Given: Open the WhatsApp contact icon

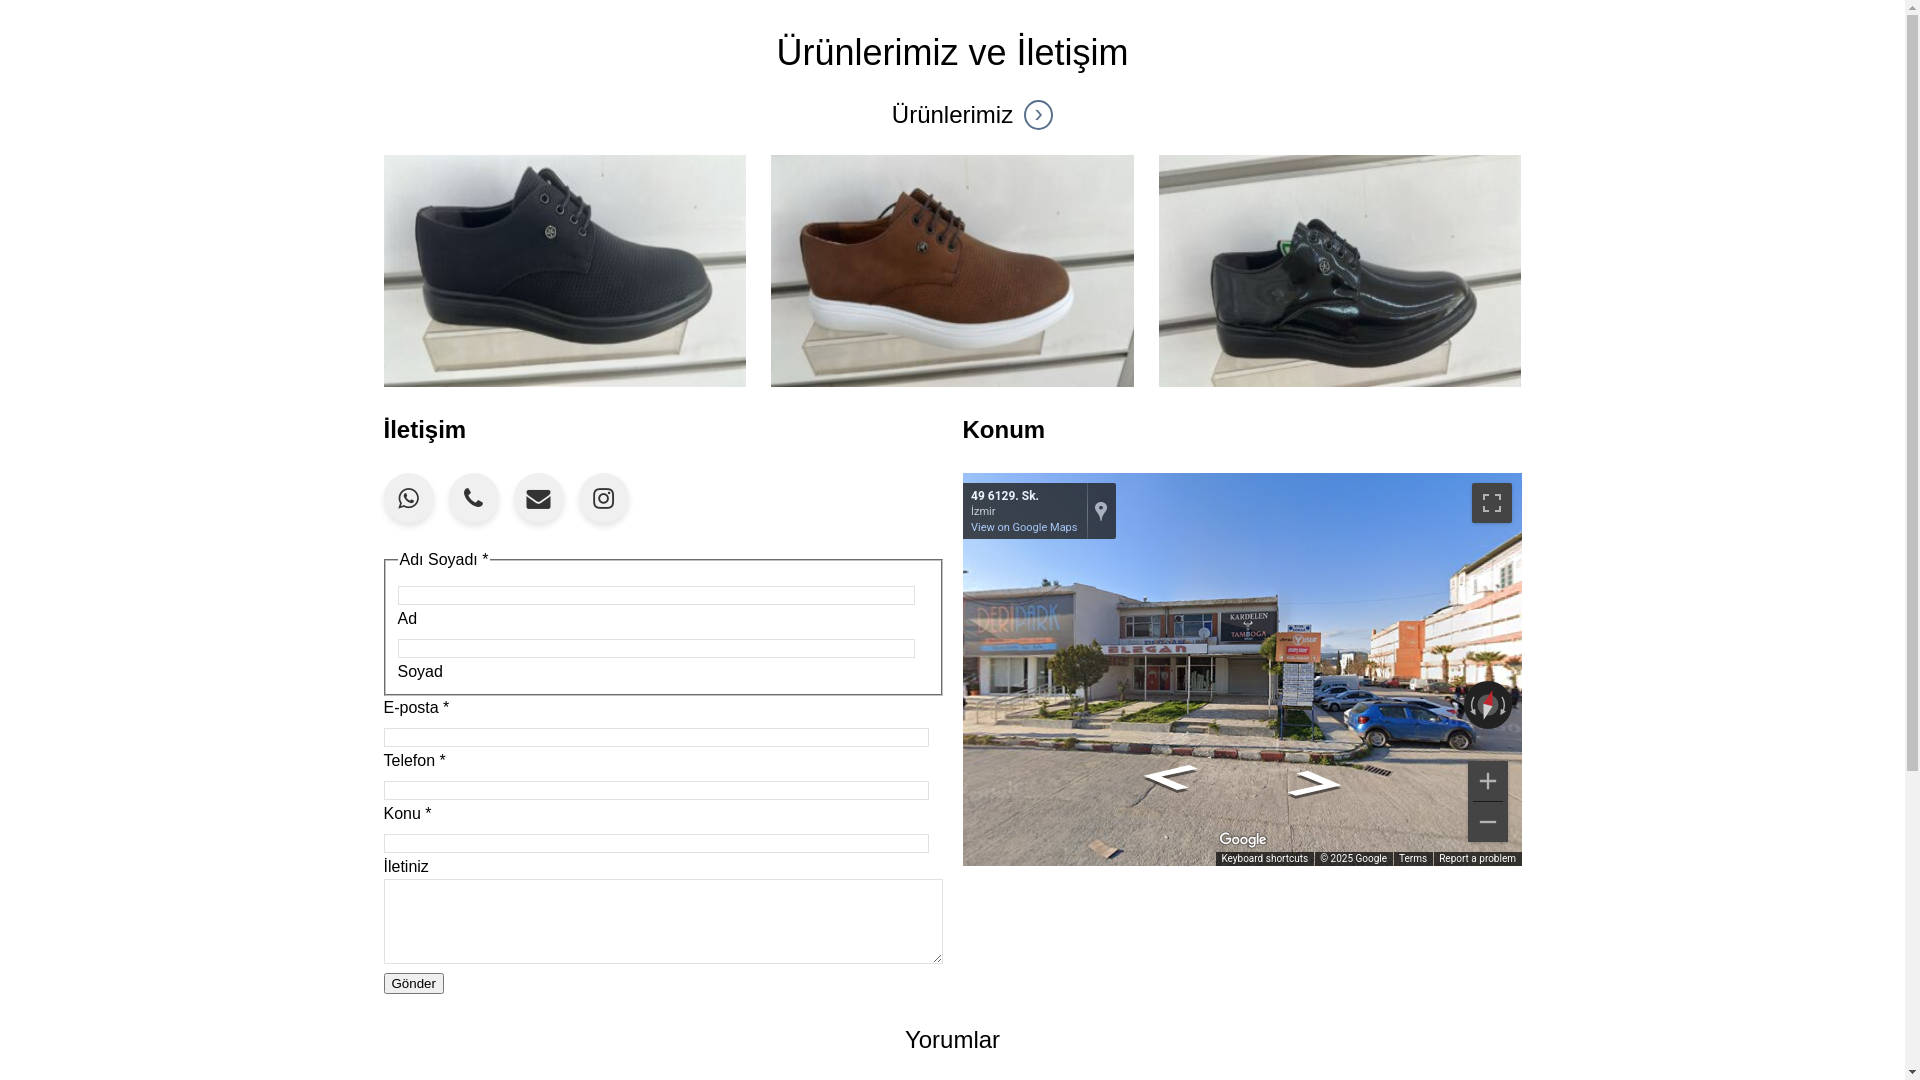Looking at the screenshot, I should (408, 498).
